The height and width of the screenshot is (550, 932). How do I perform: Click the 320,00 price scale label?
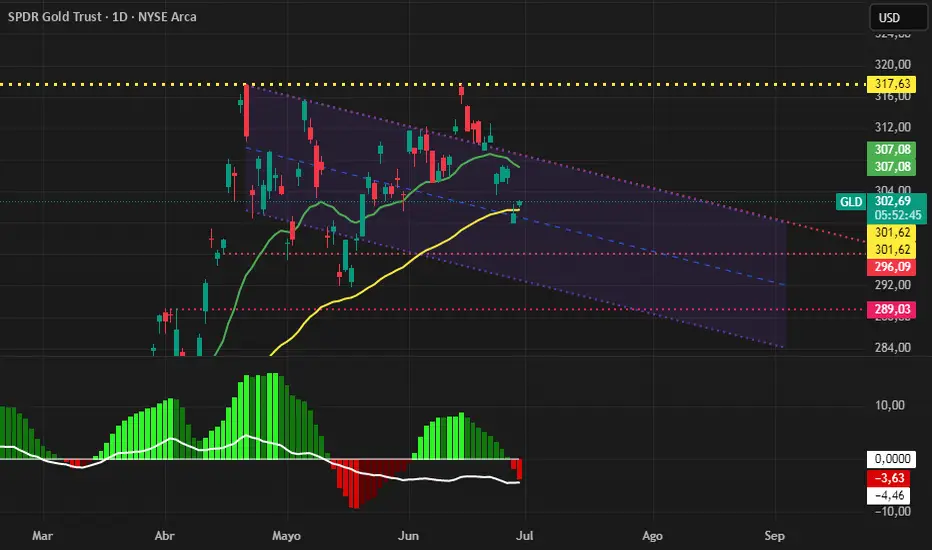(892, 64)
